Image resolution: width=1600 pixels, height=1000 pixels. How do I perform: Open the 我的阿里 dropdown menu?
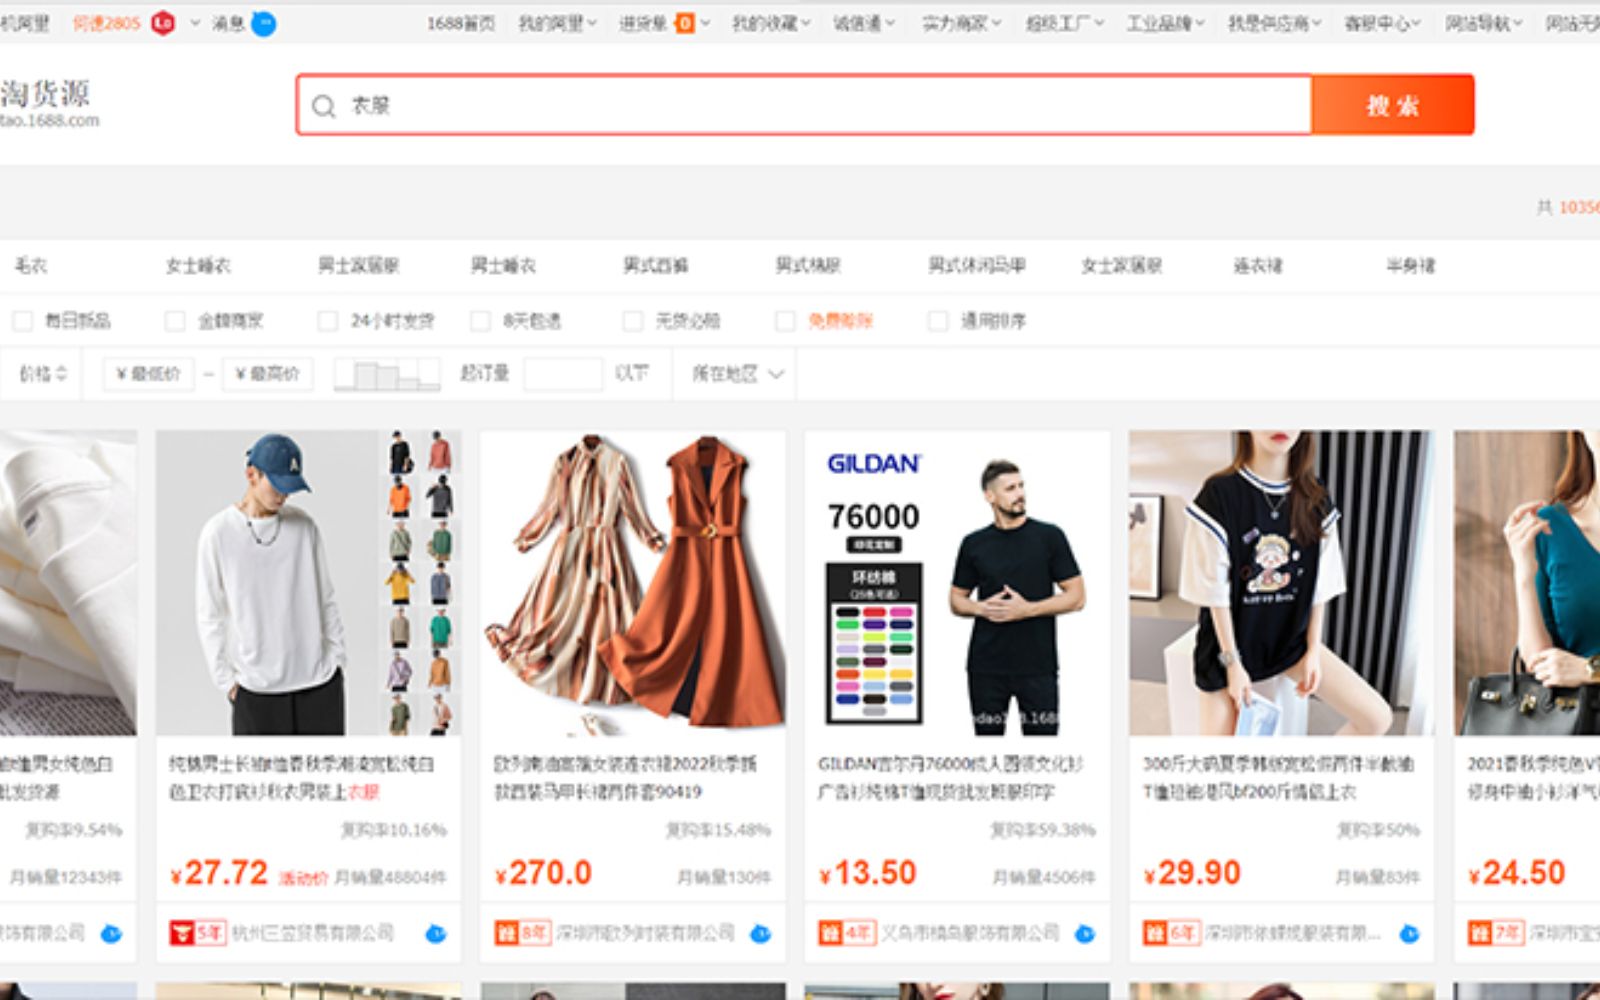556,23
